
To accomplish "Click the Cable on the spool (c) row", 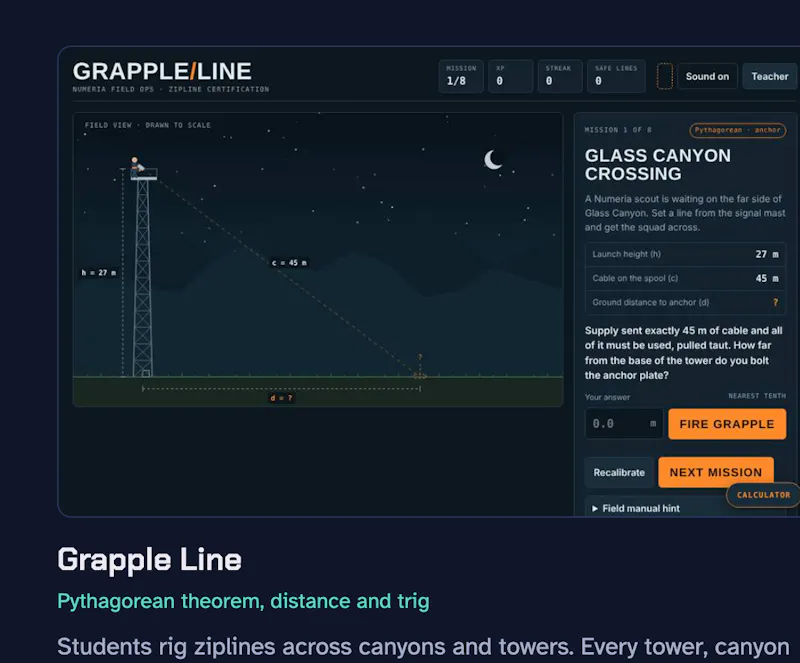I will 685,278.
